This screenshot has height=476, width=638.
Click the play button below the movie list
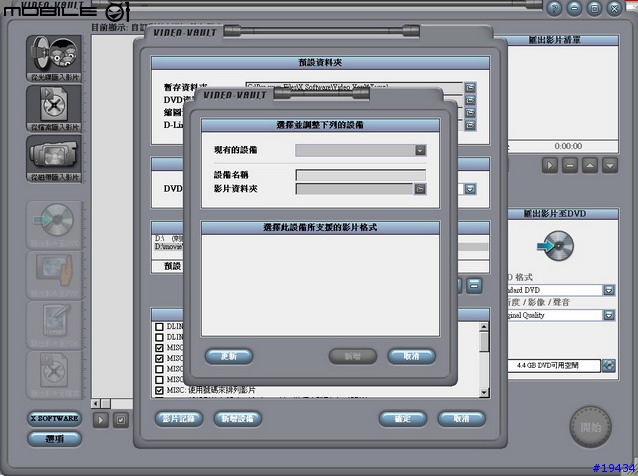(x=101, y=420)
